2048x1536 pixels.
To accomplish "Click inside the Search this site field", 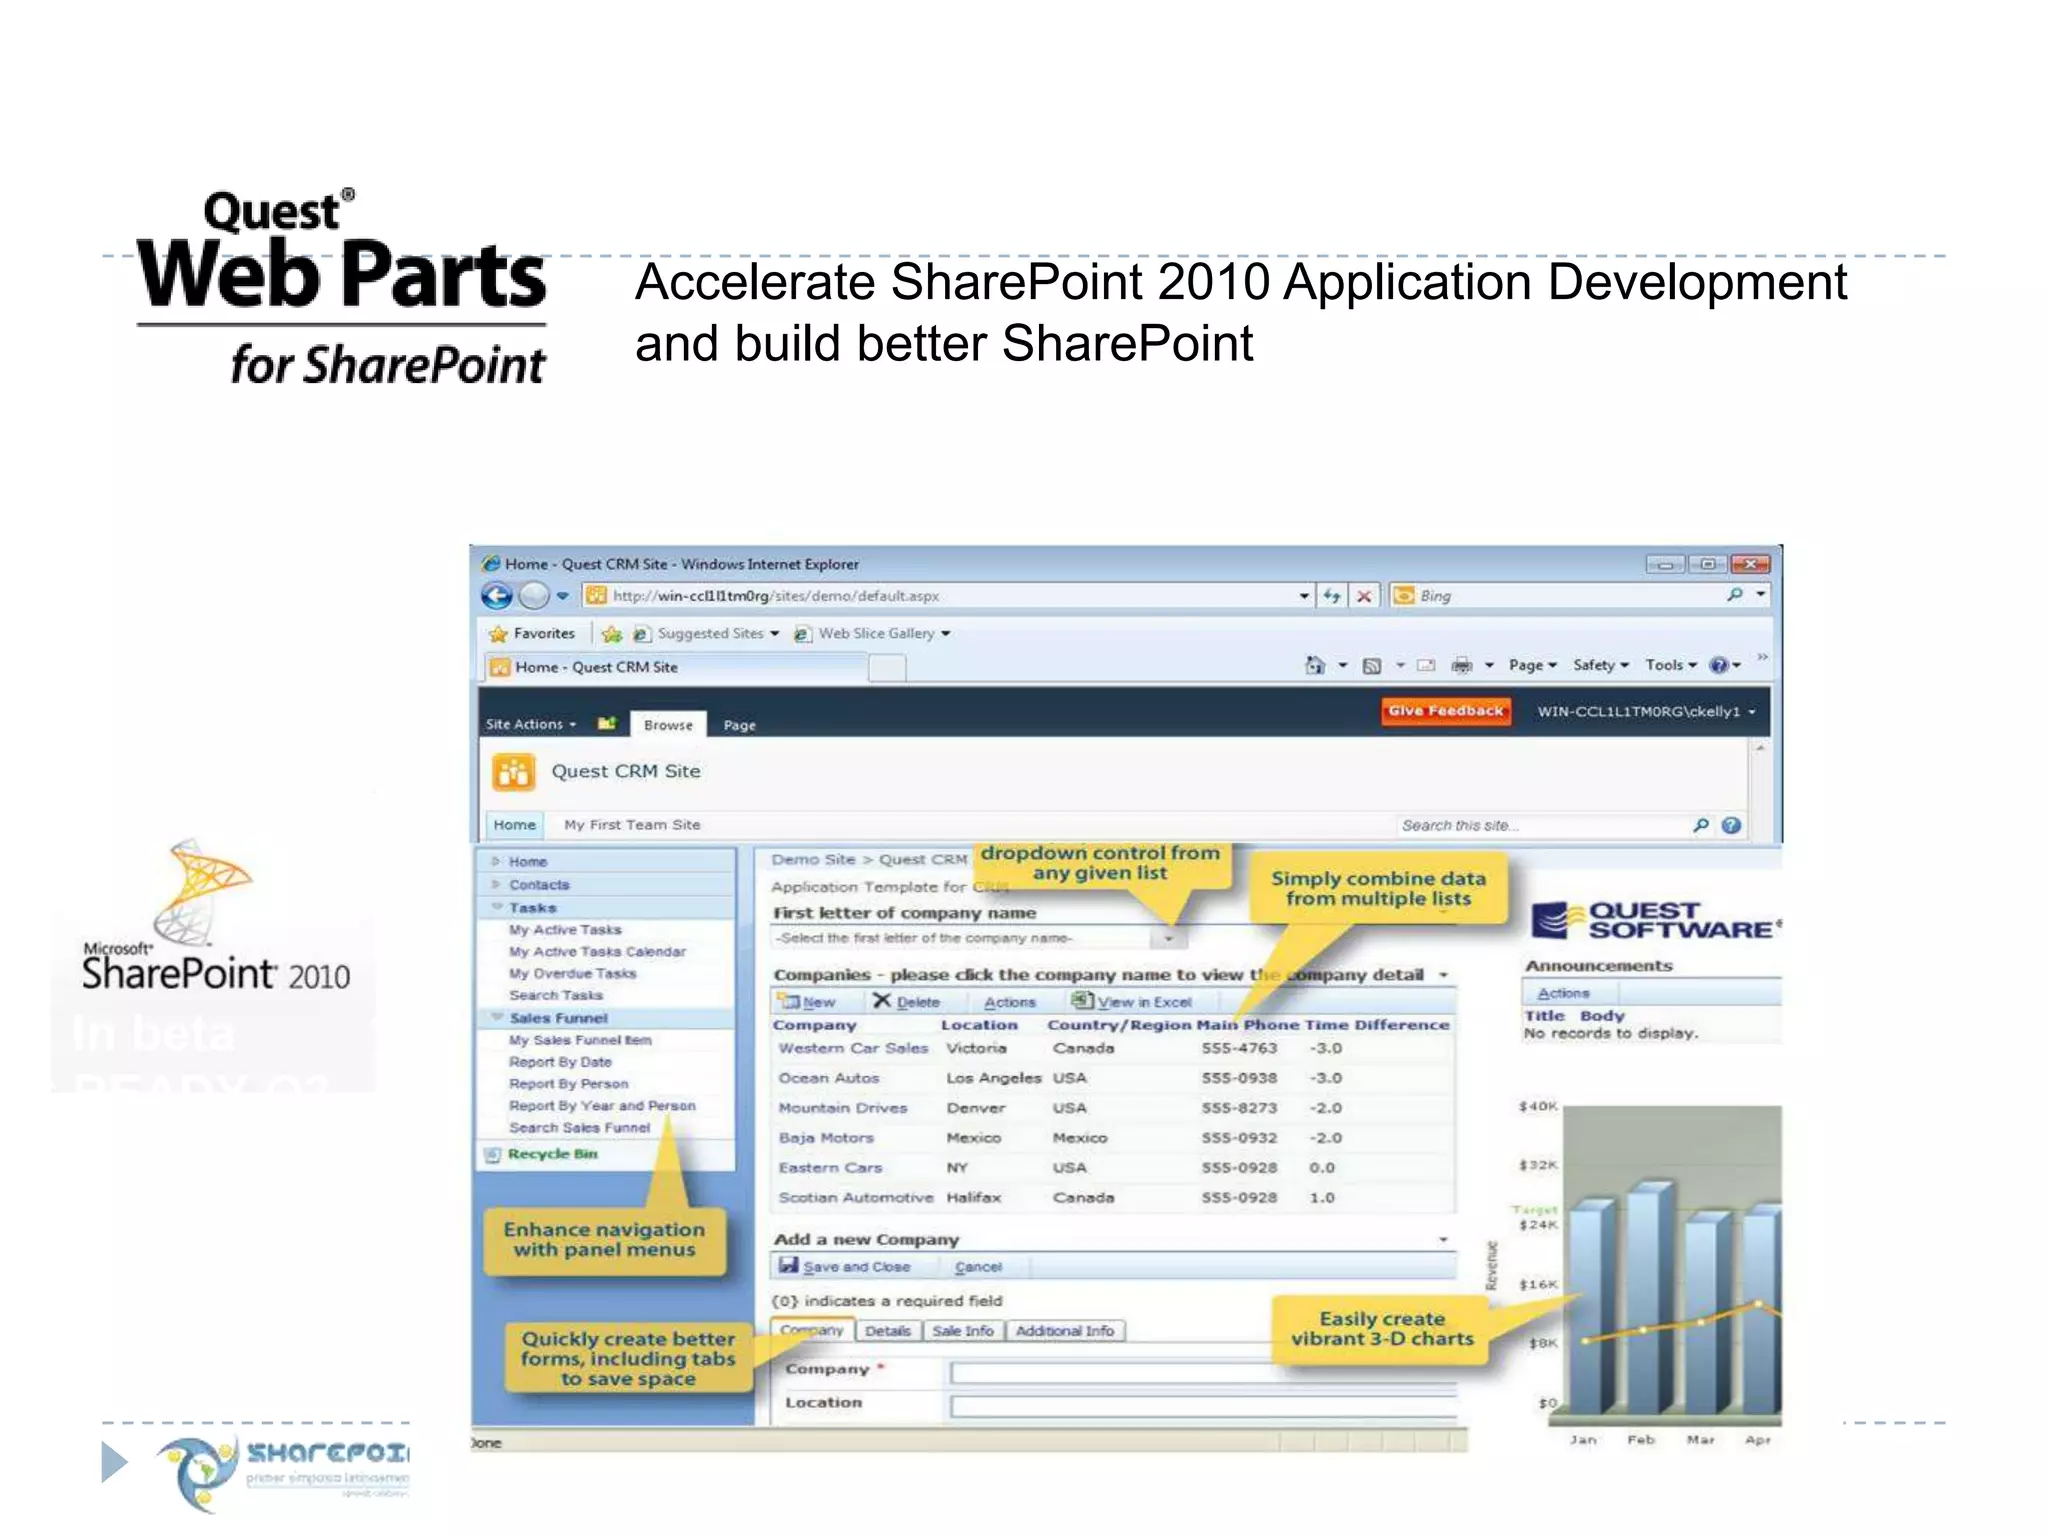I will (x=1540, y=825).
